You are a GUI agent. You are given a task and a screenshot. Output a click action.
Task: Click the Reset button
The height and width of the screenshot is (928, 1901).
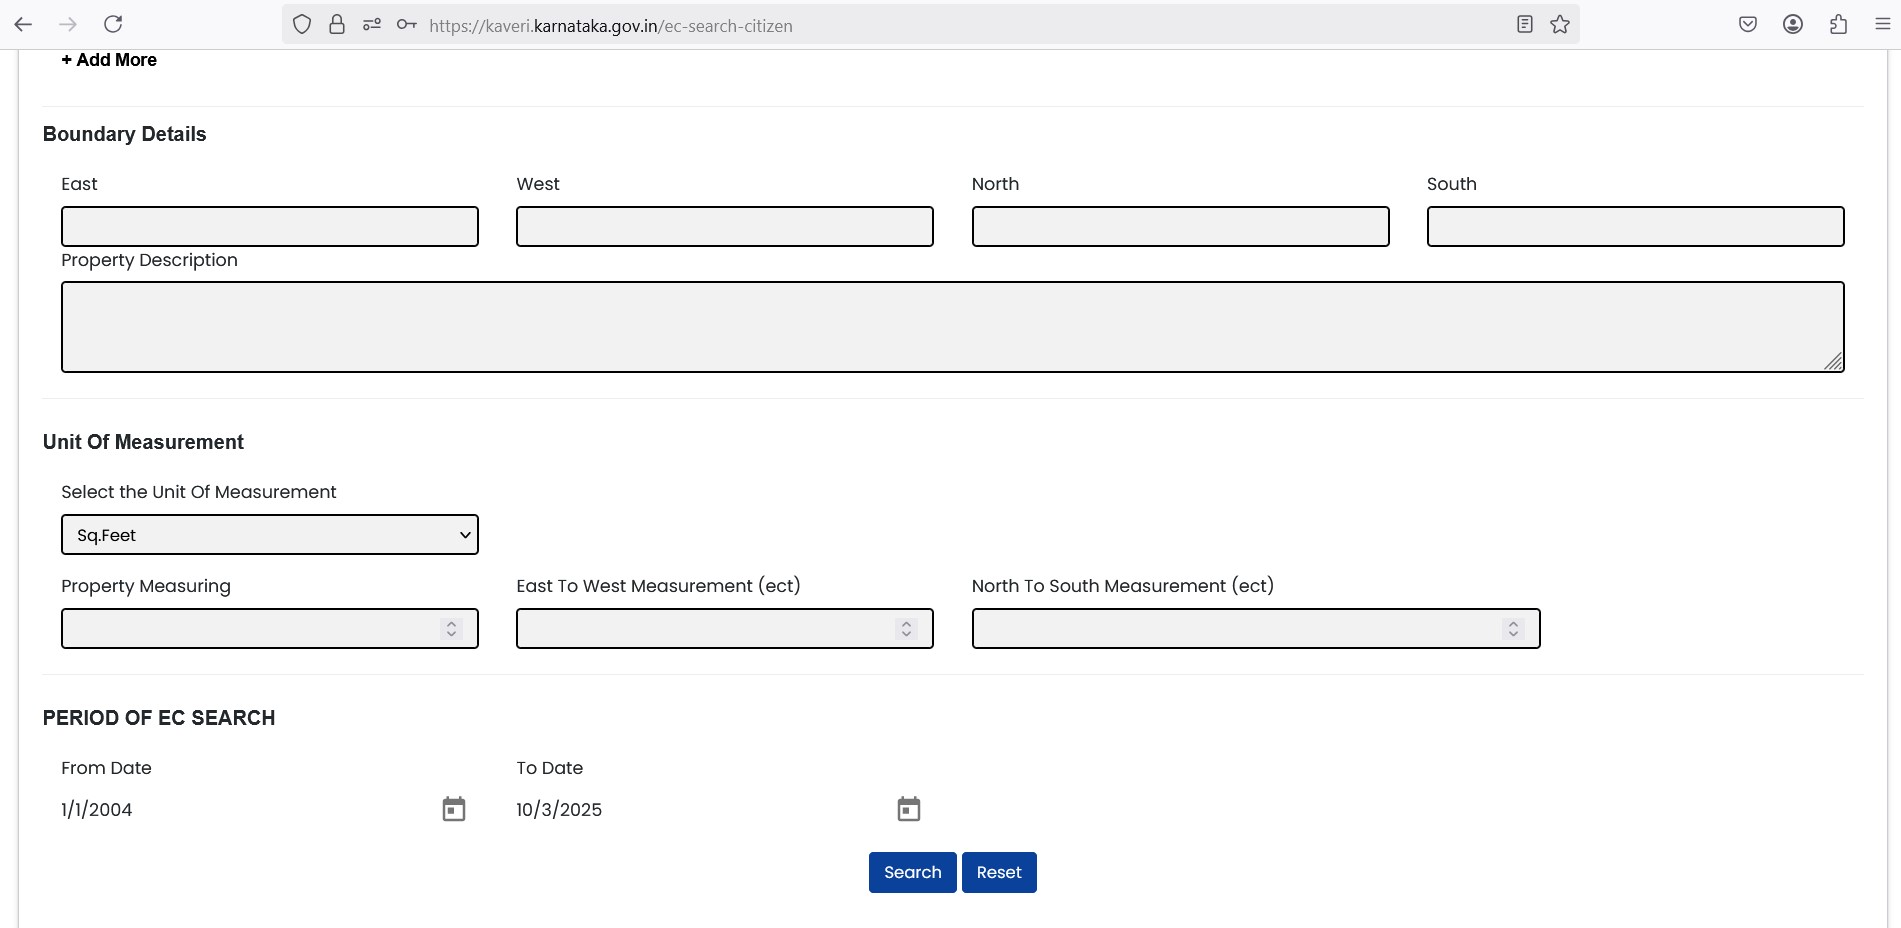coord(999,873)
